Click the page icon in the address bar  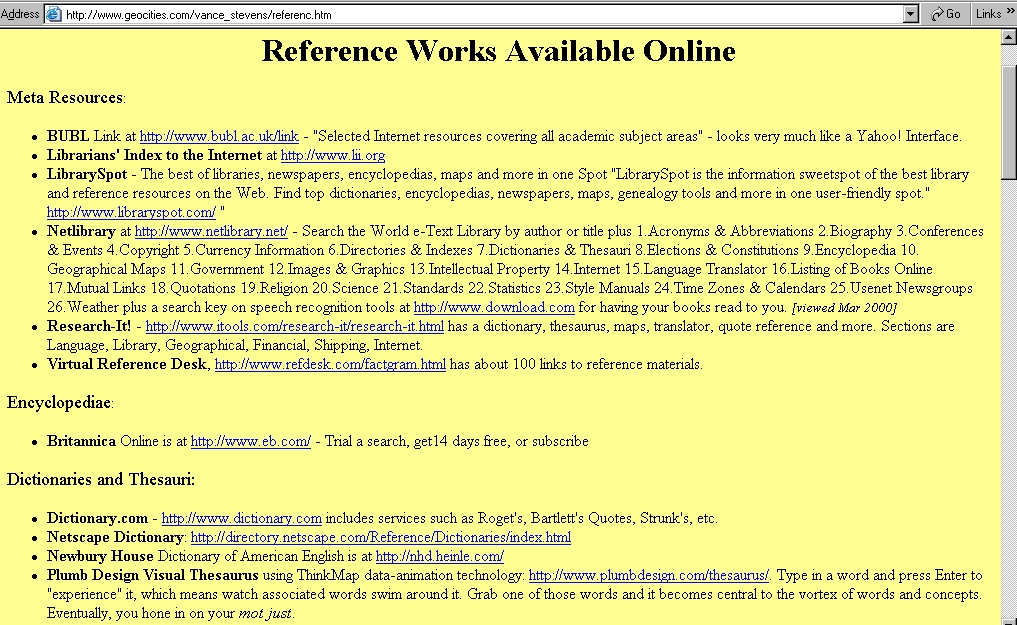click(x=54, y=14)
